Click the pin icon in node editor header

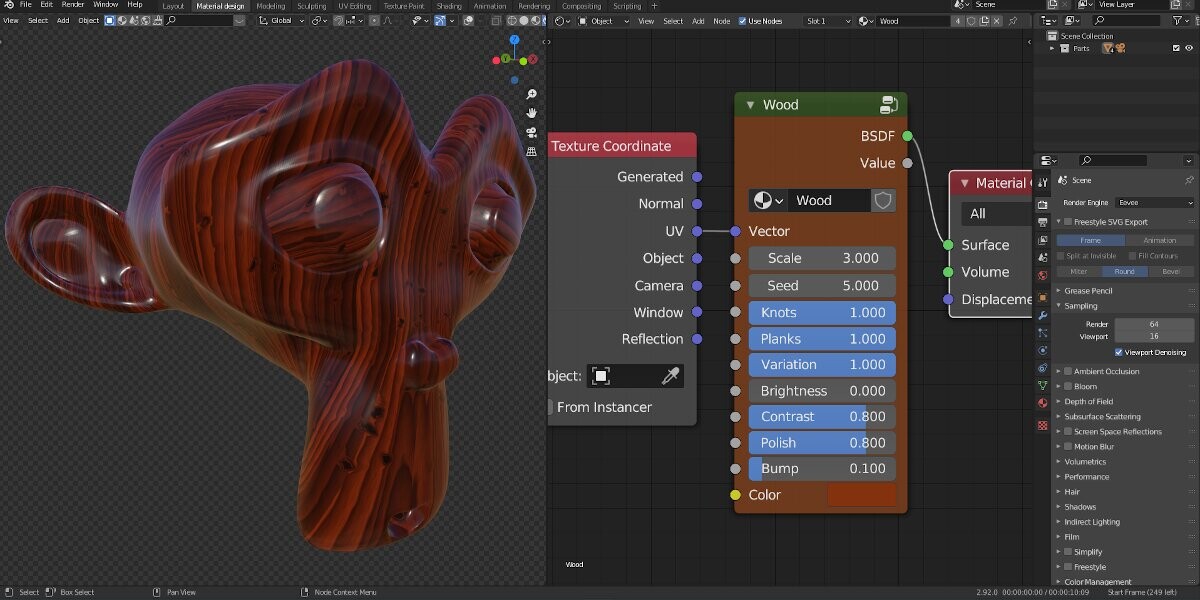pos(1012,20)
